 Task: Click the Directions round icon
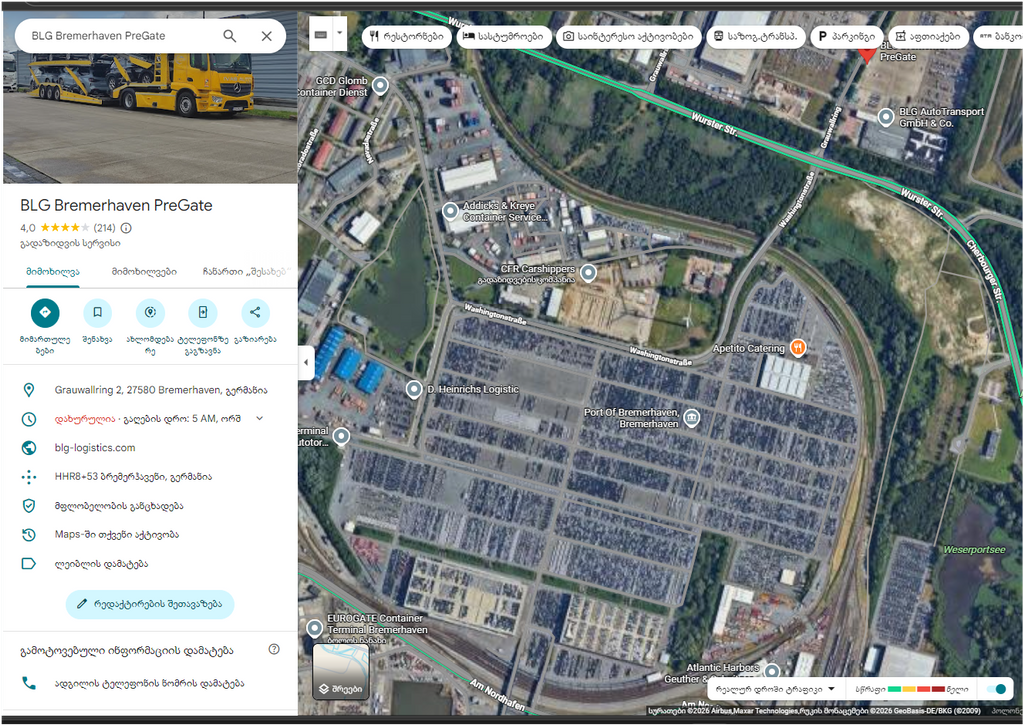click(x=45, y=313)
